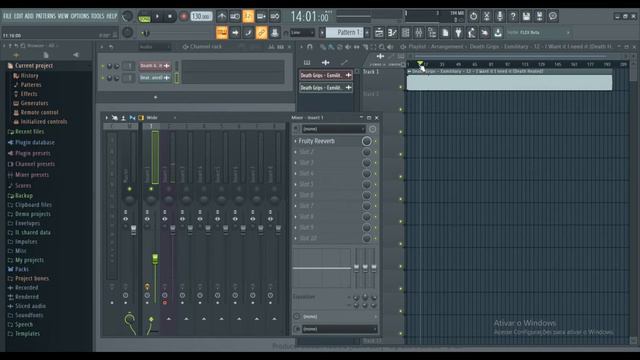Viewport: 640px width, 360px height.
Task: Adjust the main volume knob
Action: coord(127,16)
